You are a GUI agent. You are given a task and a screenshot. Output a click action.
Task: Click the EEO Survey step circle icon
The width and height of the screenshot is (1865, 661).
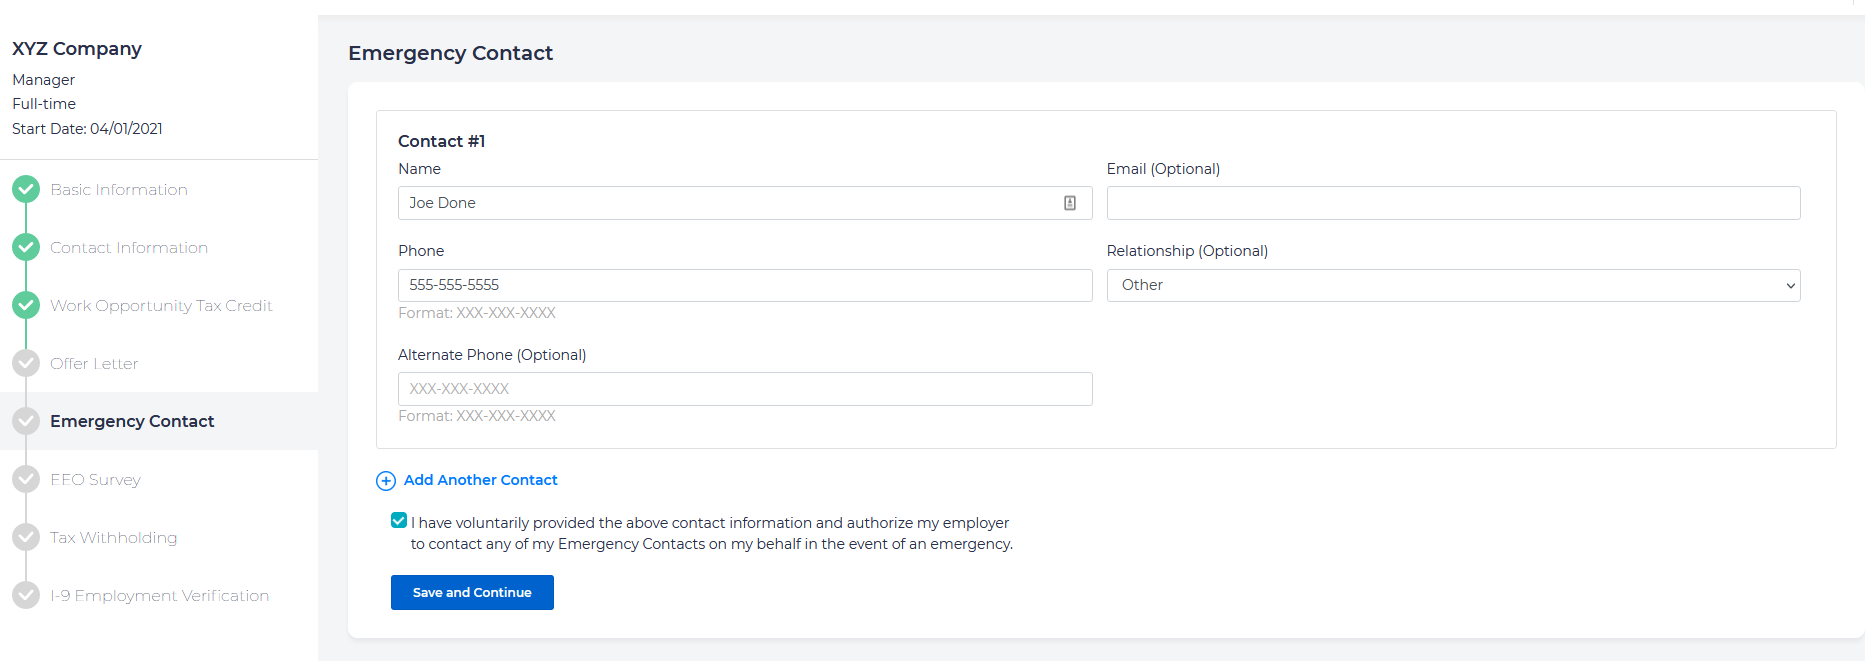coord(26,479)
